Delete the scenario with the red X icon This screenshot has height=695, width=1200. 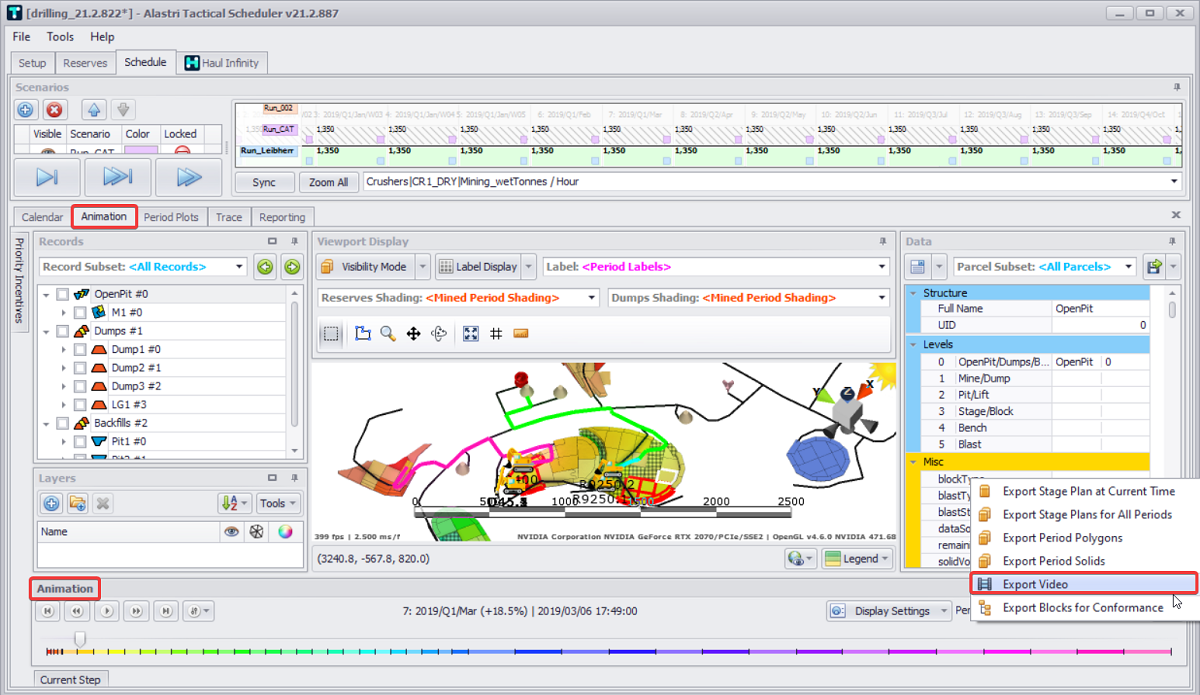click(x=55, y=110)
